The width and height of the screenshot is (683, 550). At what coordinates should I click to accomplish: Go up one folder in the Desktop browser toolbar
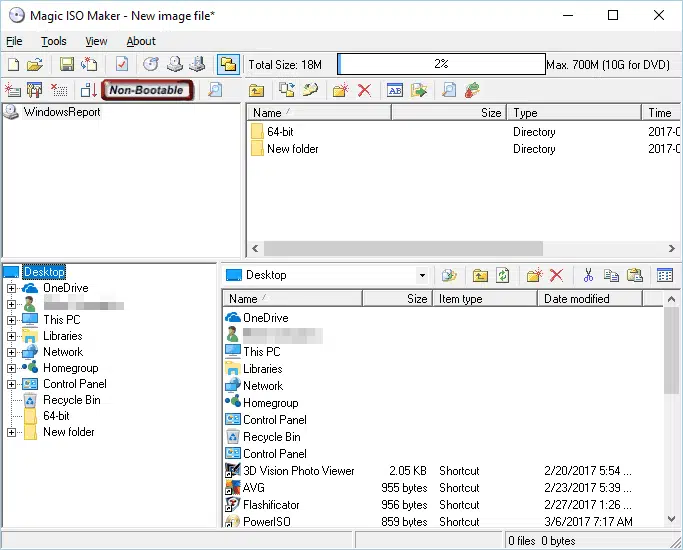tap(480, 275)
